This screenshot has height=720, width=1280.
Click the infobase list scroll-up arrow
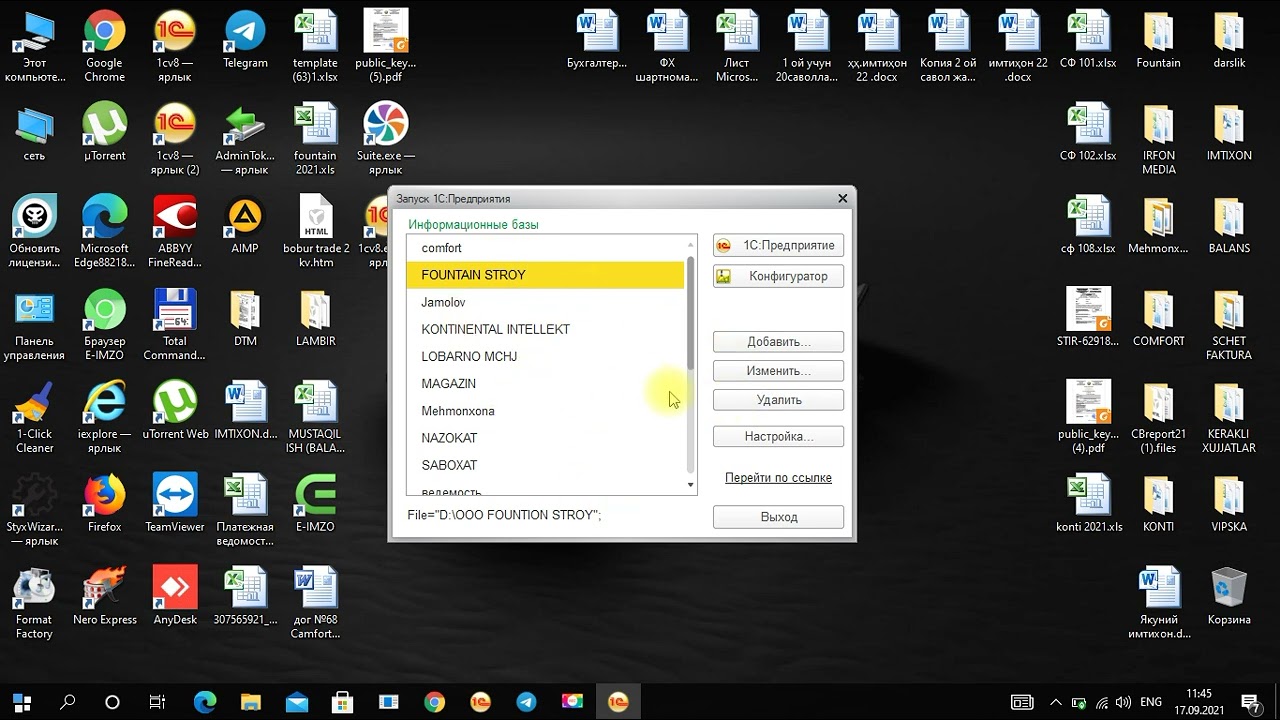(x=690, y=244)
